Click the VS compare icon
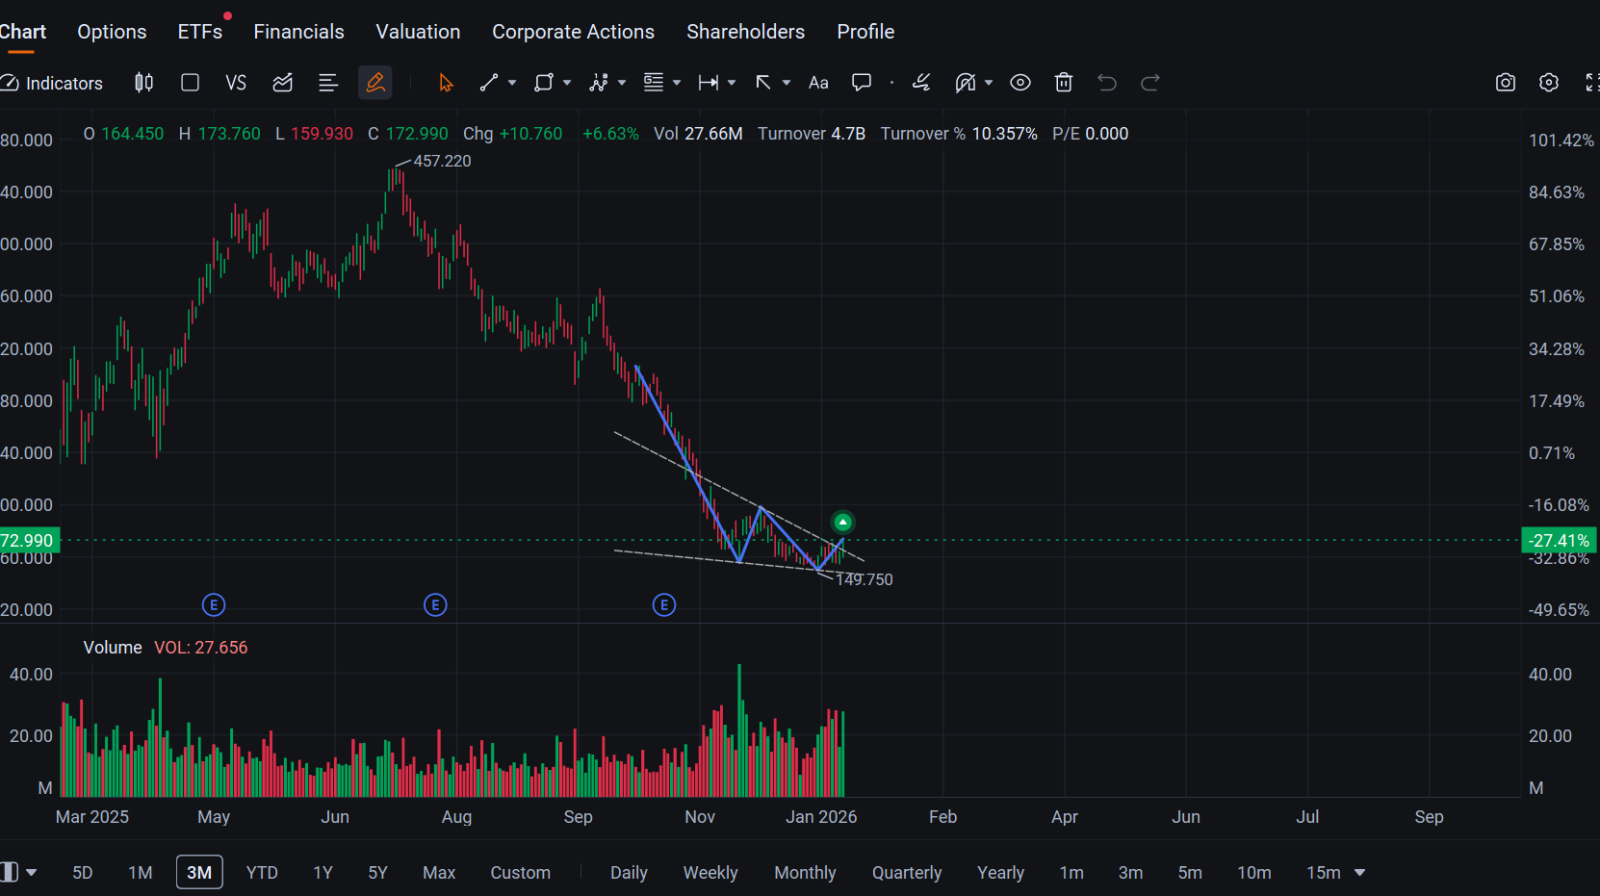Screen dimensions: 1600x896 pyautogui.click(x=236, y=83)
